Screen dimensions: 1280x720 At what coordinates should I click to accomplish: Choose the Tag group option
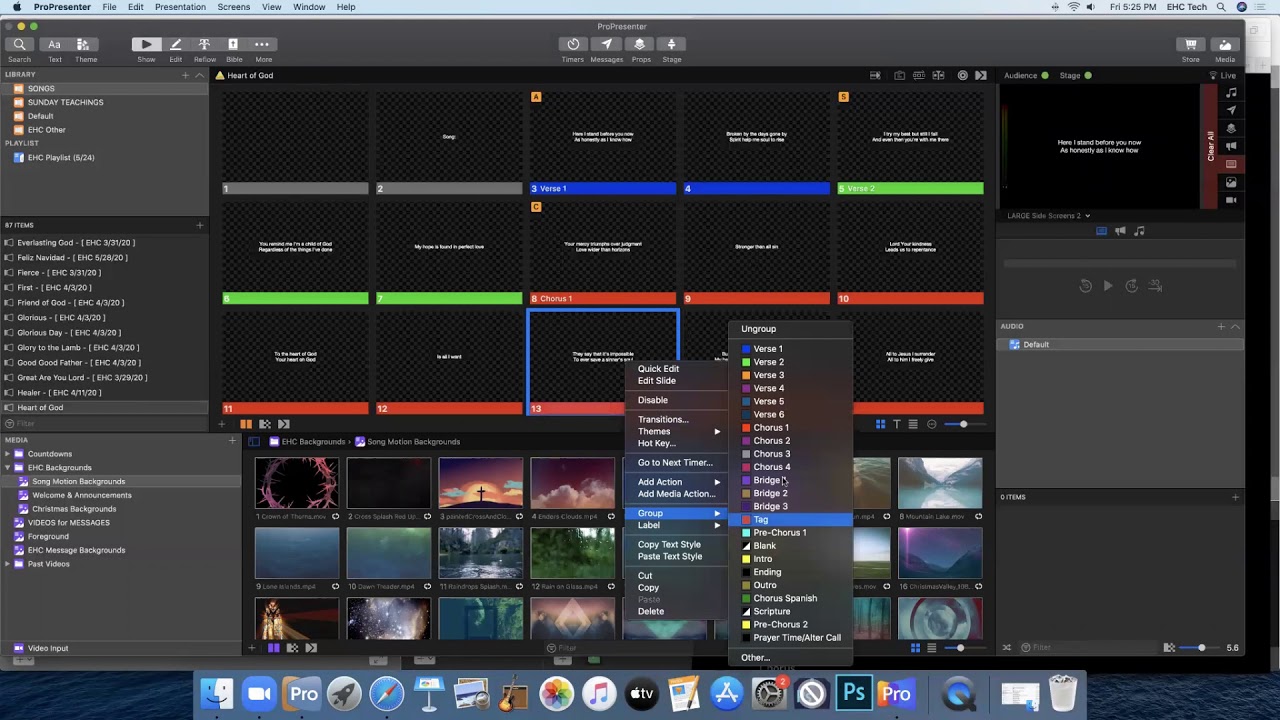tap(790, 520)
